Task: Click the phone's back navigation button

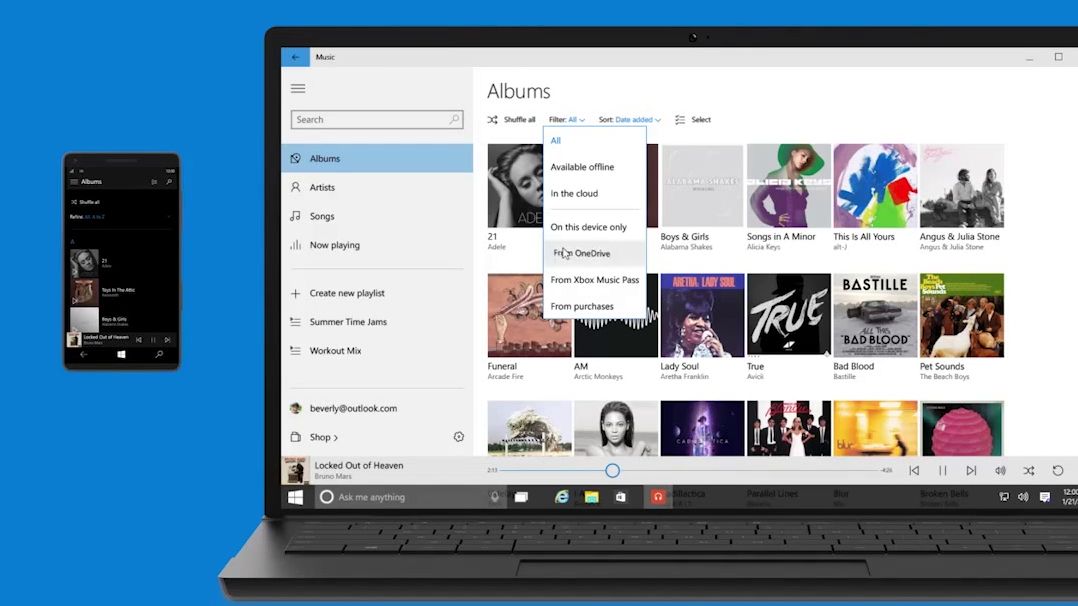Action: 83,354
